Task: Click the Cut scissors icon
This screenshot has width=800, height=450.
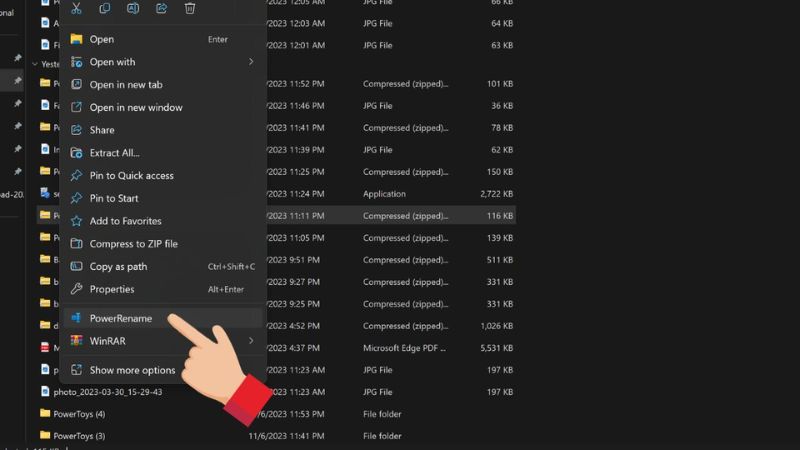Action: coord(77,8)
